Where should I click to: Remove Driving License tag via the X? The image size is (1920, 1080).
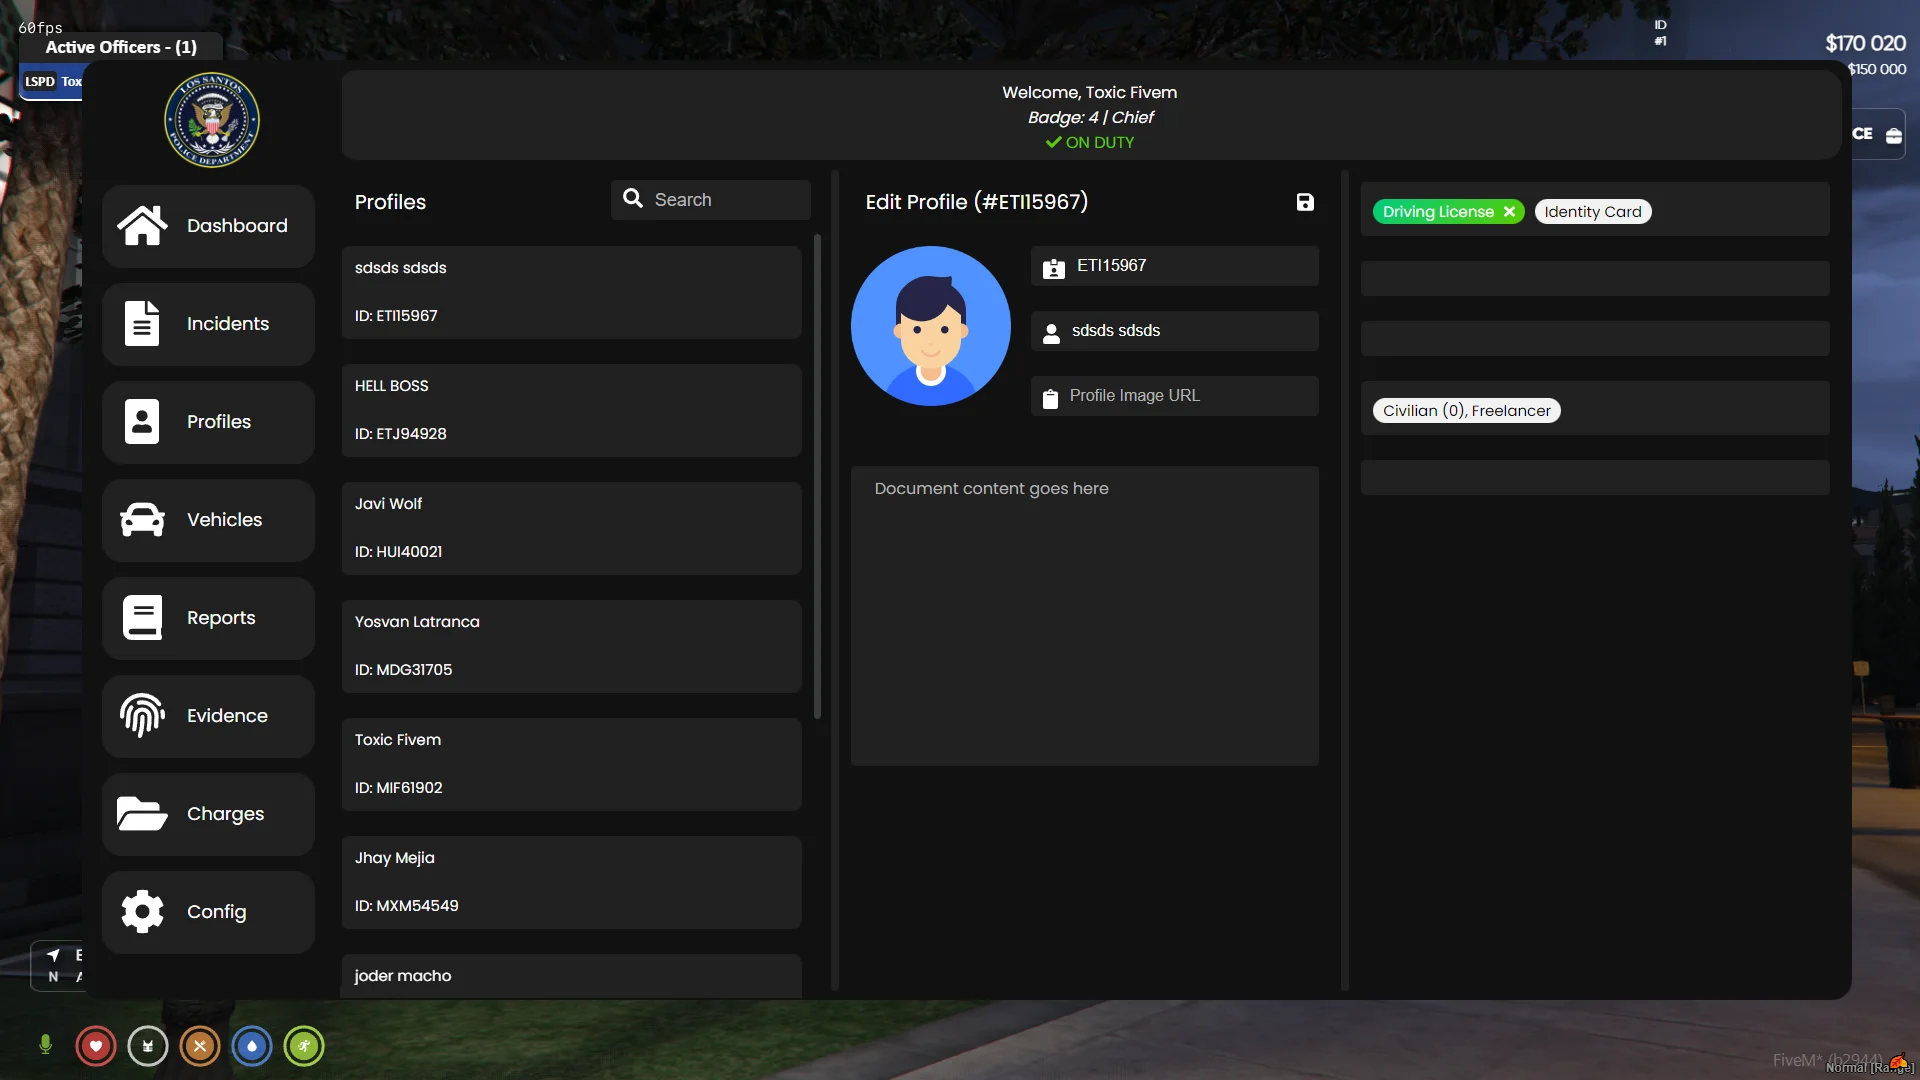point(1509,212)
